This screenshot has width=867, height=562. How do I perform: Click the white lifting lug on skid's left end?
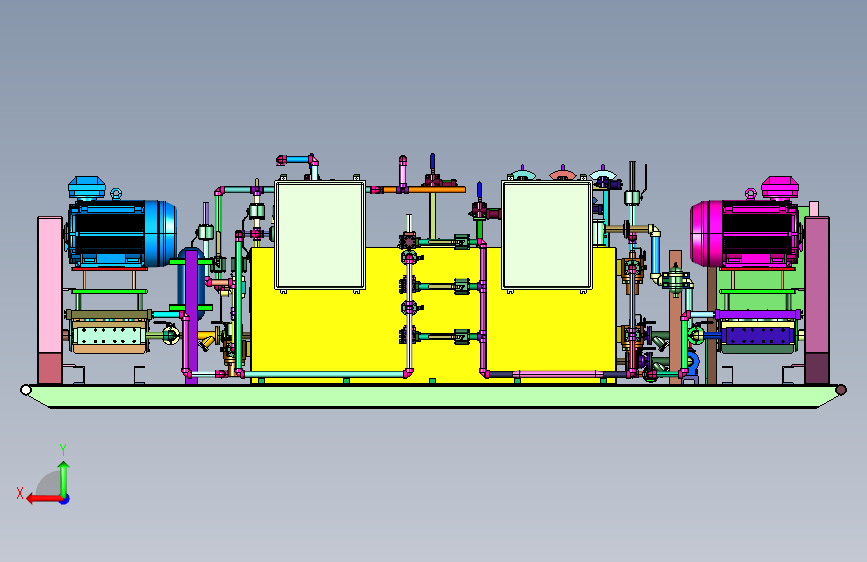pos(25,390)
